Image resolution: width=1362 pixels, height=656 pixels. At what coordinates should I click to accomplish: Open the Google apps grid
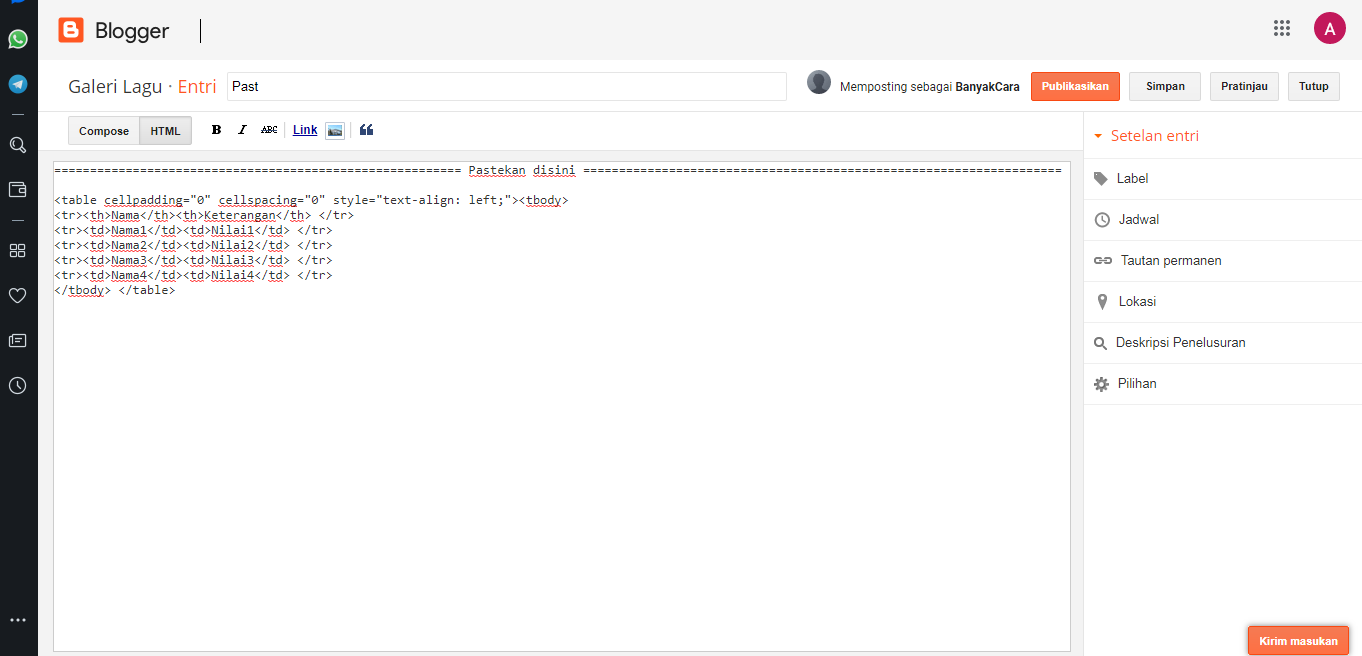click(1282, 28)
